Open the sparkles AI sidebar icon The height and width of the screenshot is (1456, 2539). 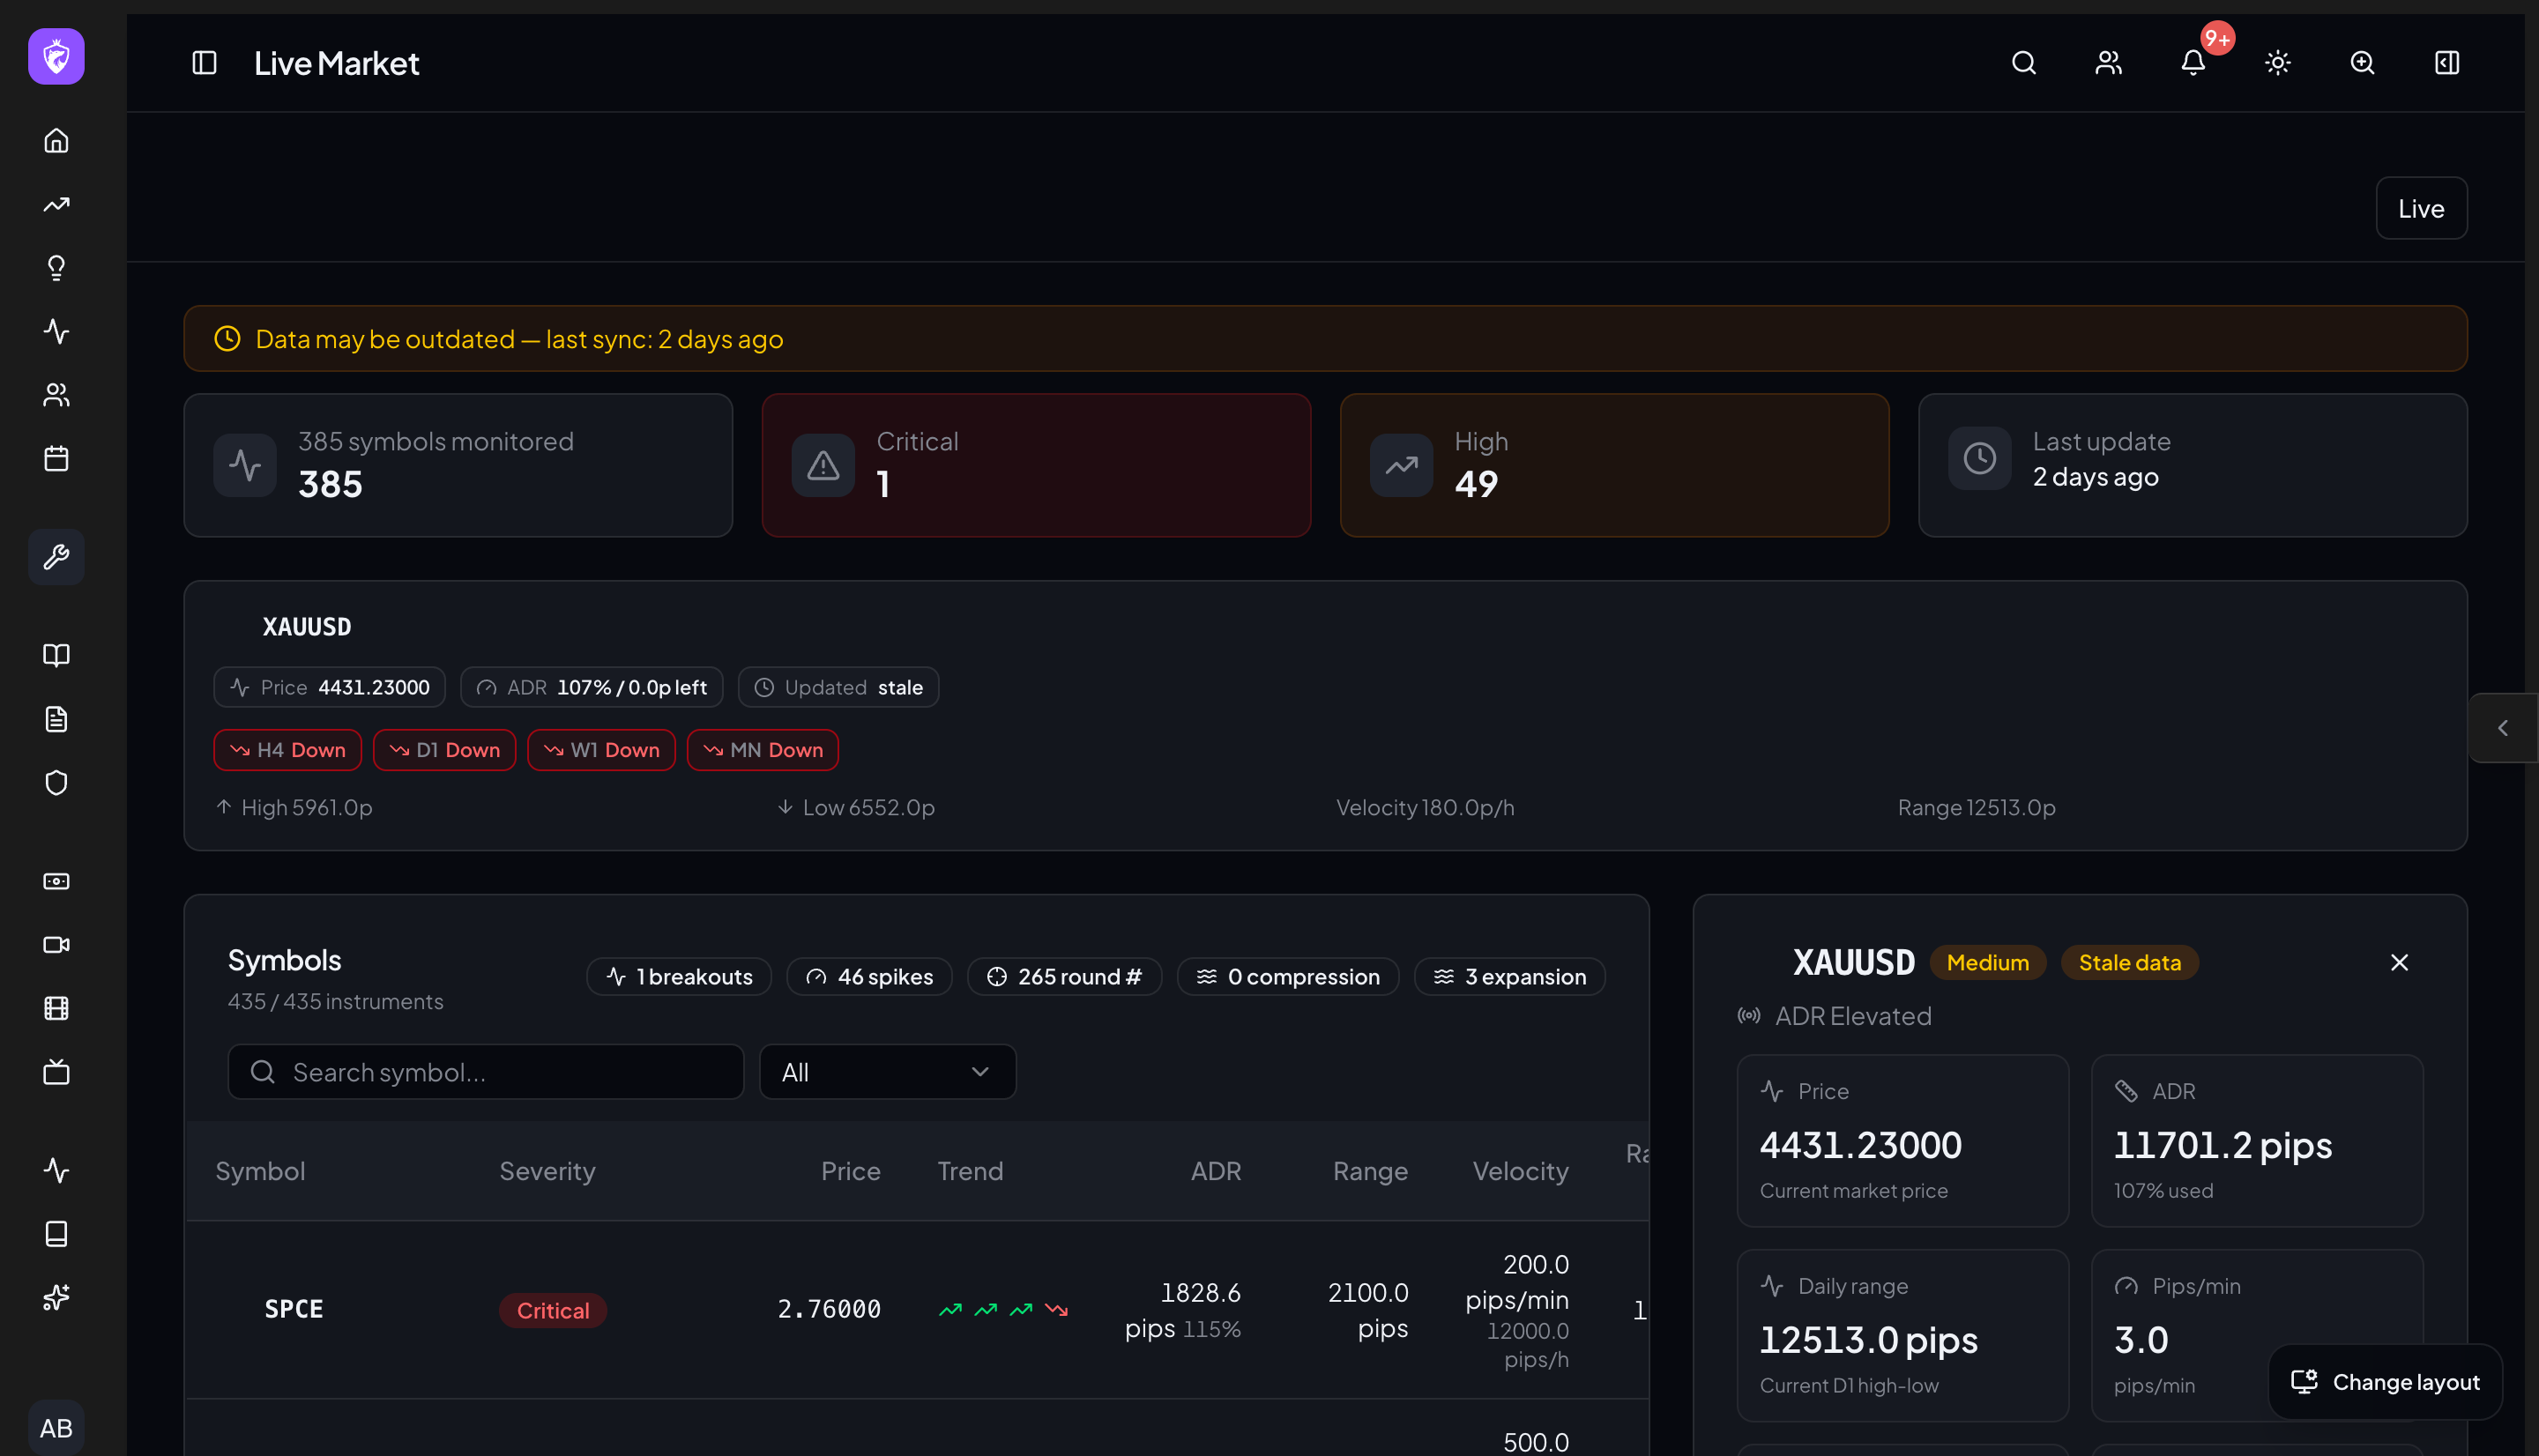(x=56, y=1297)
